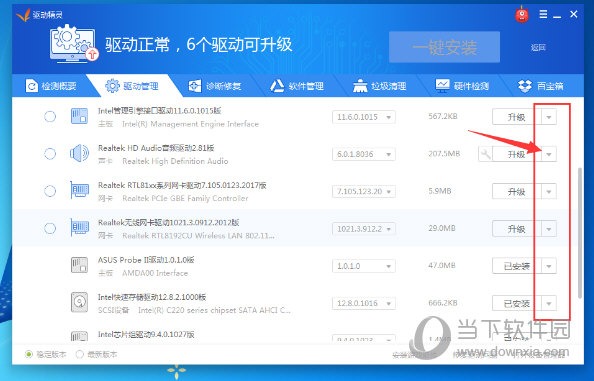Select the Intel管理引擎接口驱动 radio button
The image size is (594, 381).
tap(50, 116)
